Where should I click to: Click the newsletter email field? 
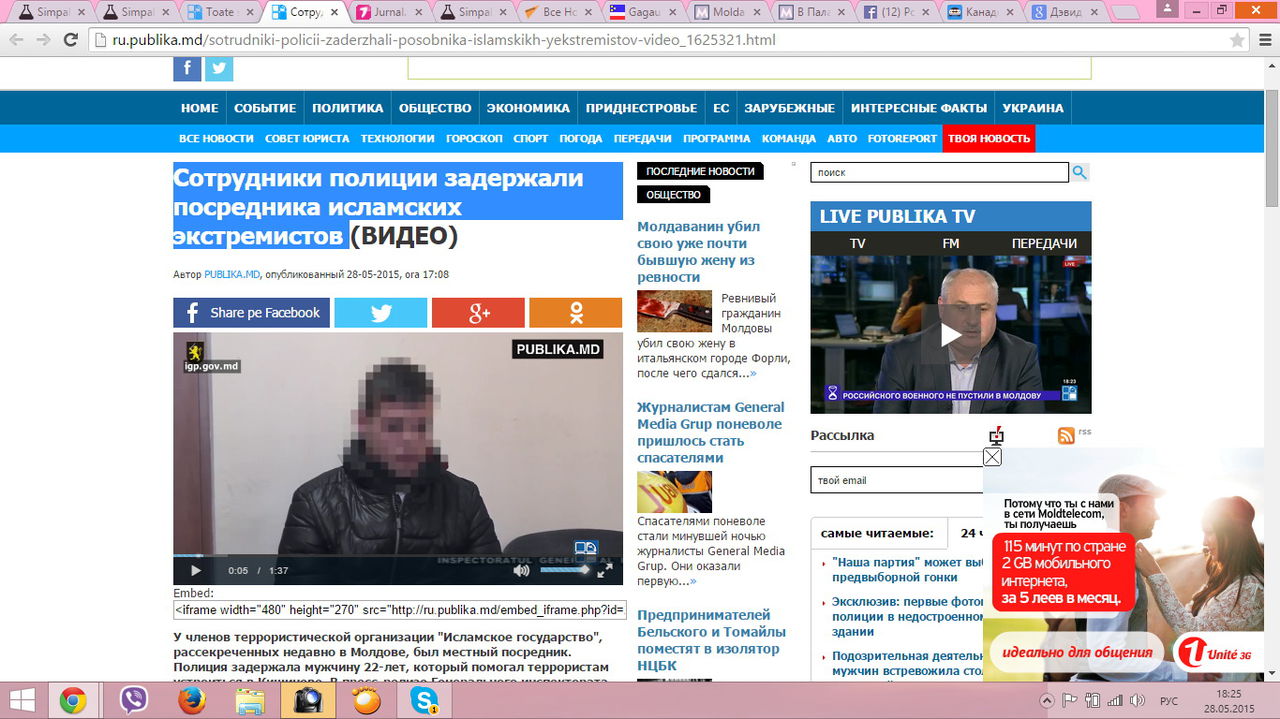pyautogui.click(x=897, y=480)
